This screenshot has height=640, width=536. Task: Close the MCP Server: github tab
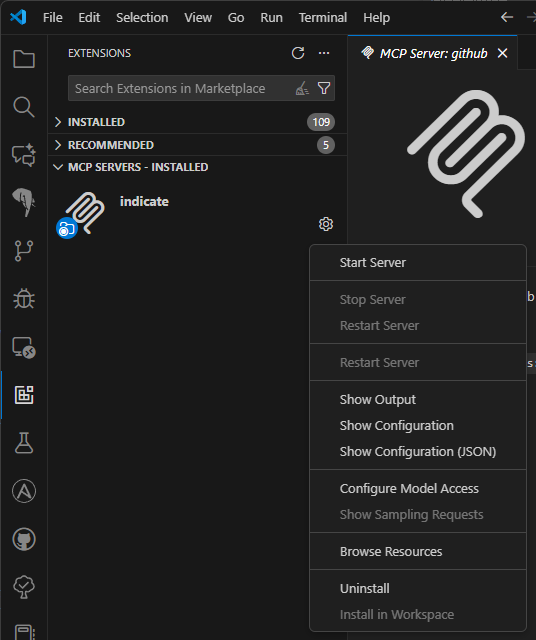click(503, 53)
